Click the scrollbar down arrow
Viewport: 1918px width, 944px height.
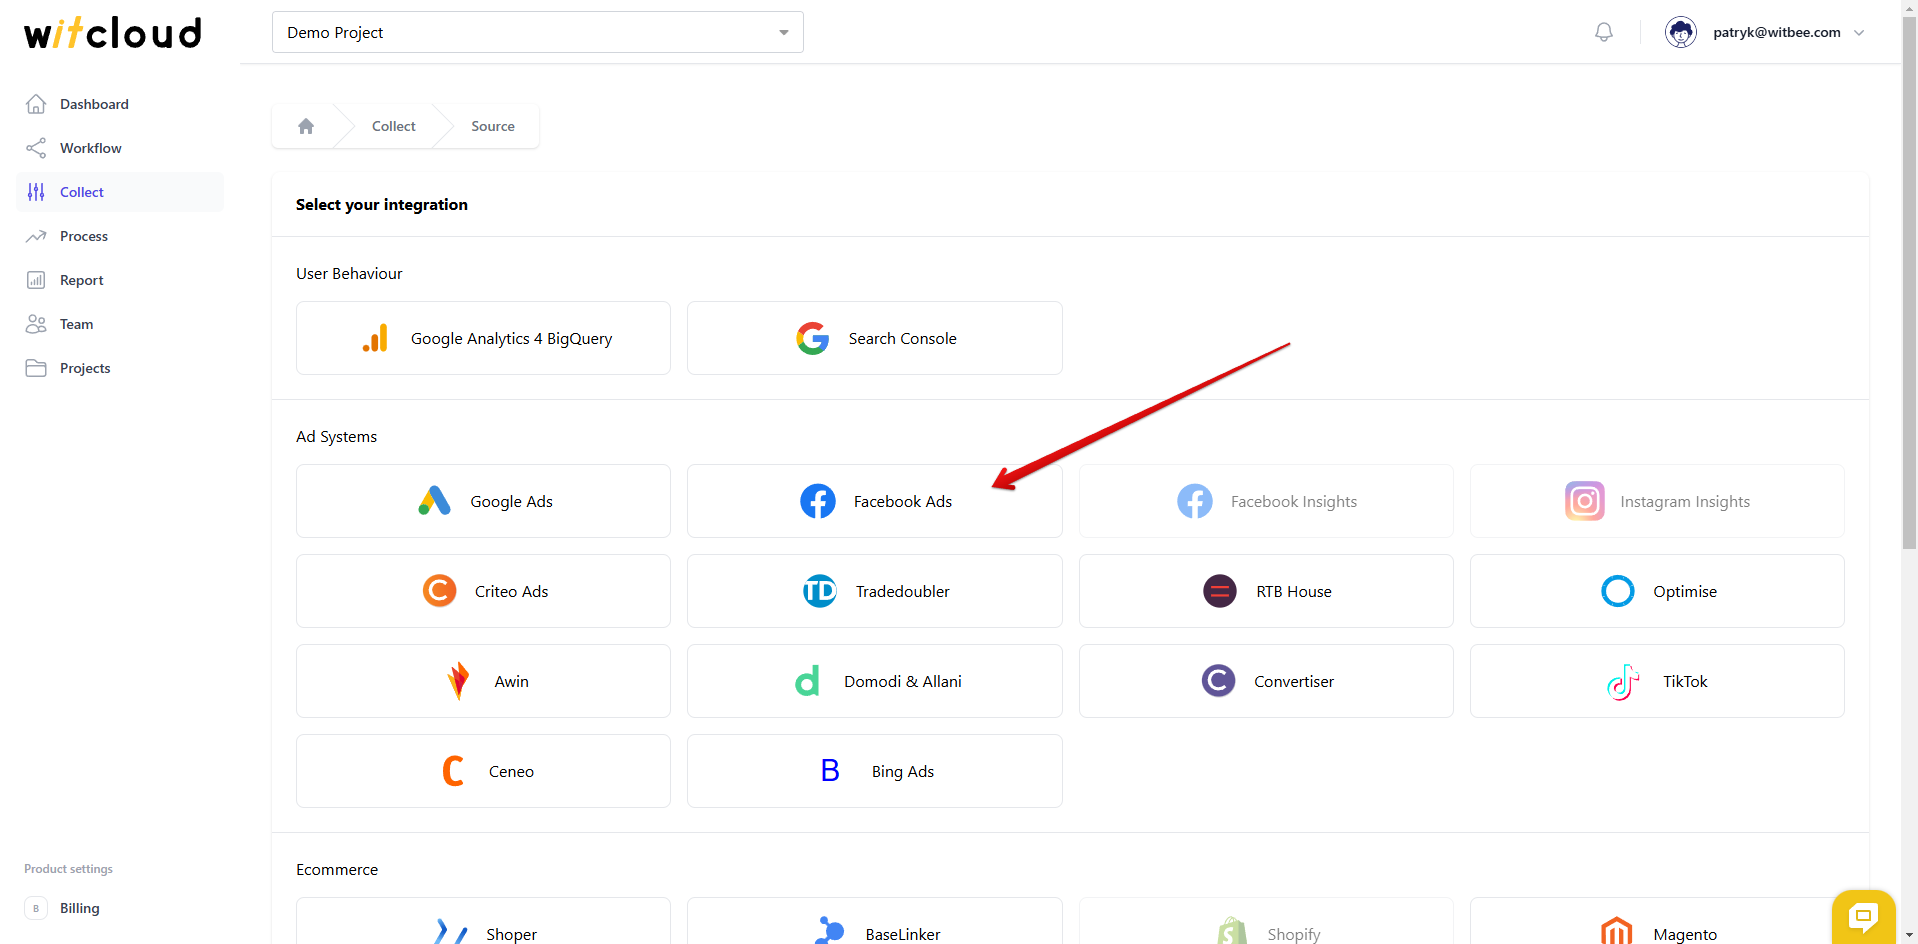tap(1909, 935)
